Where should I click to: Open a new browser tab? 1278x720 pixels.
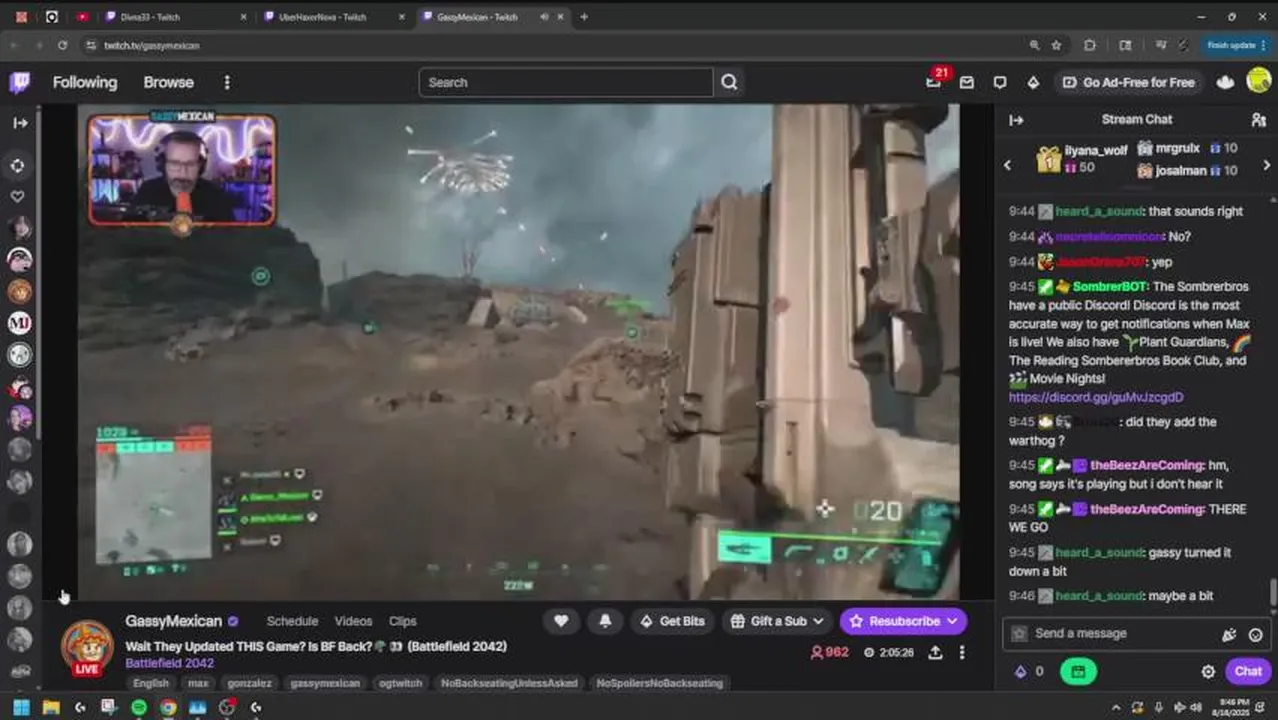[584, 17]
